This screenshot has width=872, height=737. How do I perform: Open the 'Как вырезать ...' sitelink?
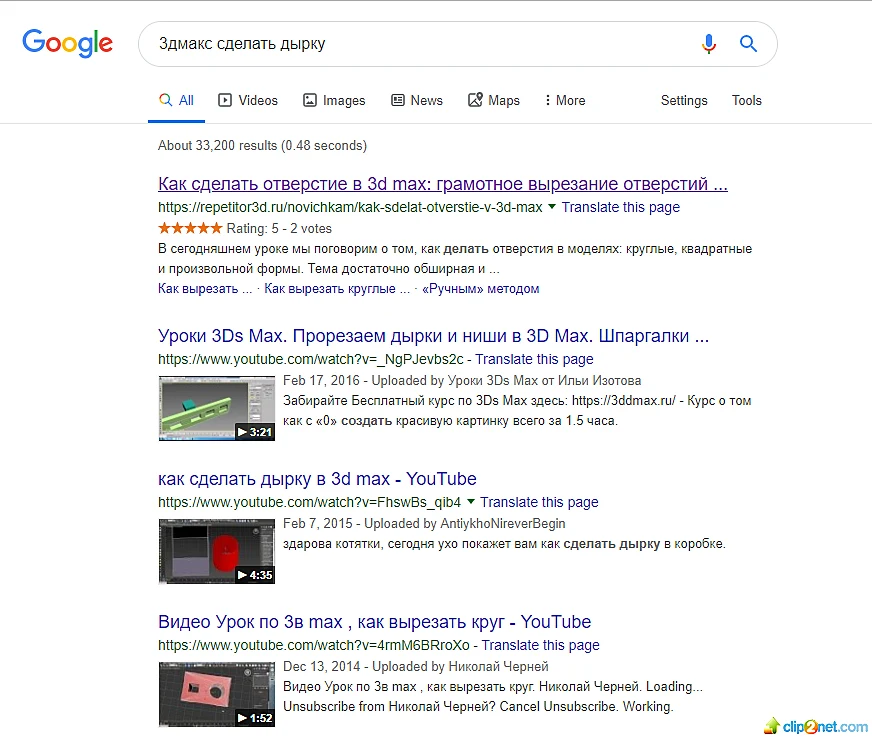pos(205,289)
